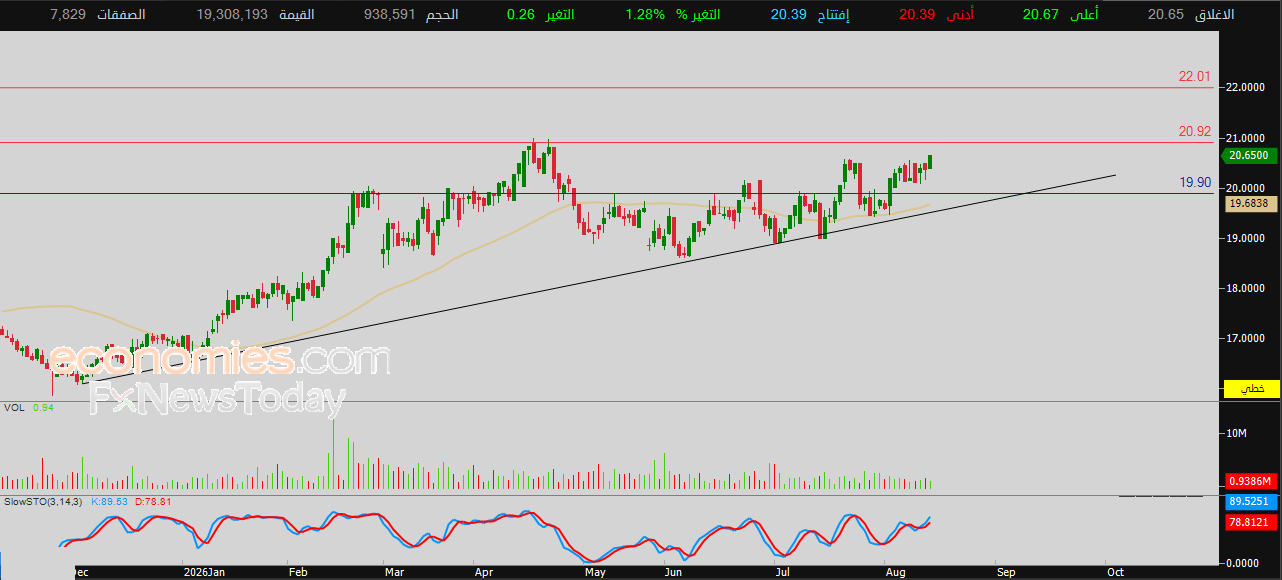Image resolution: width=1282 pixels, height=580 pixels.
Task: Click the yellow خطي scale label
Action: 1249,388
